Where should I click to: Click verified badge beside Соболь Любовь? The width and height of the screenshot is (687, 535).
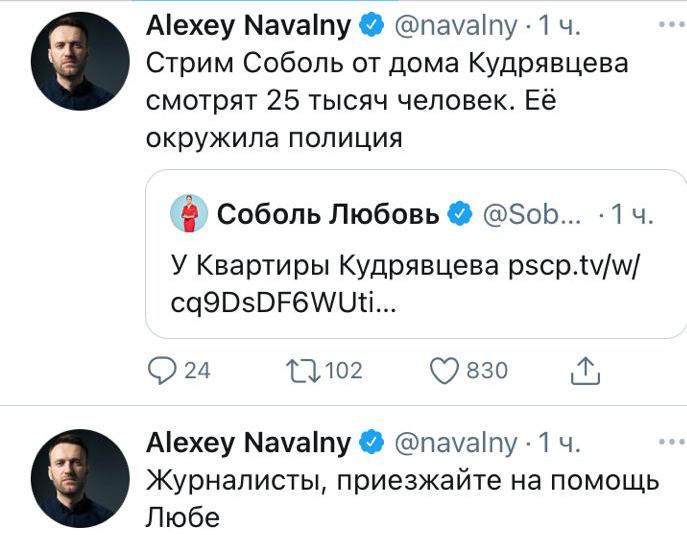[x=460, y=214]
